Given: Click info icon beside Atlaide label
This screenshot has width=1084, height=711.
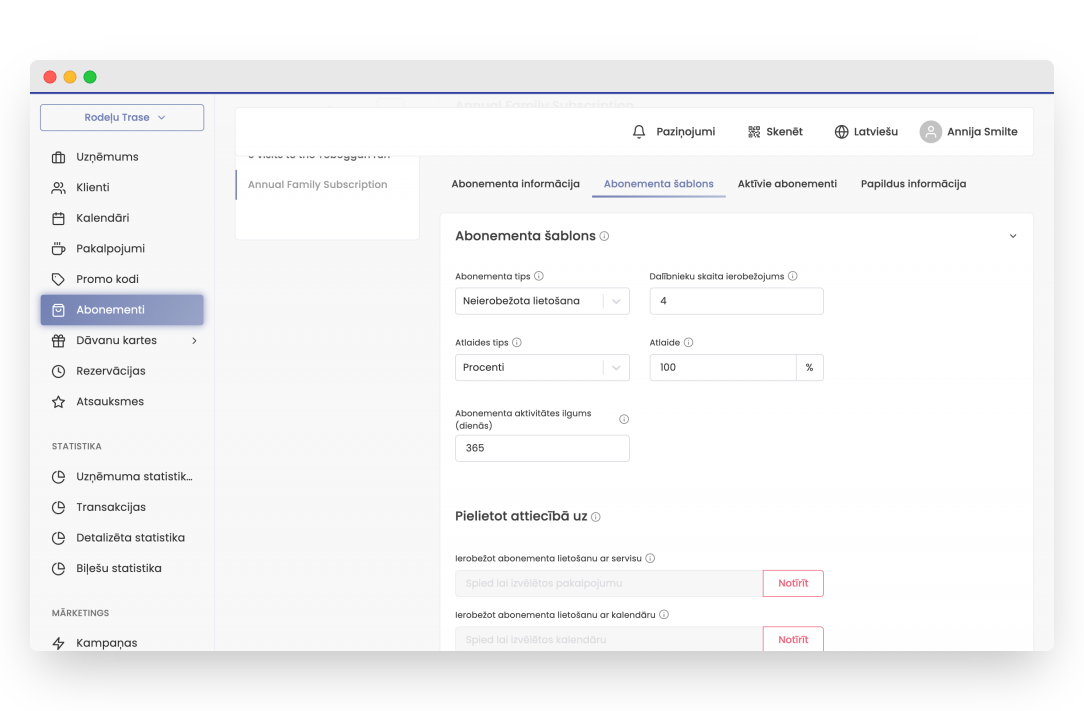Looking at the screenshot, I should [688, 342].
